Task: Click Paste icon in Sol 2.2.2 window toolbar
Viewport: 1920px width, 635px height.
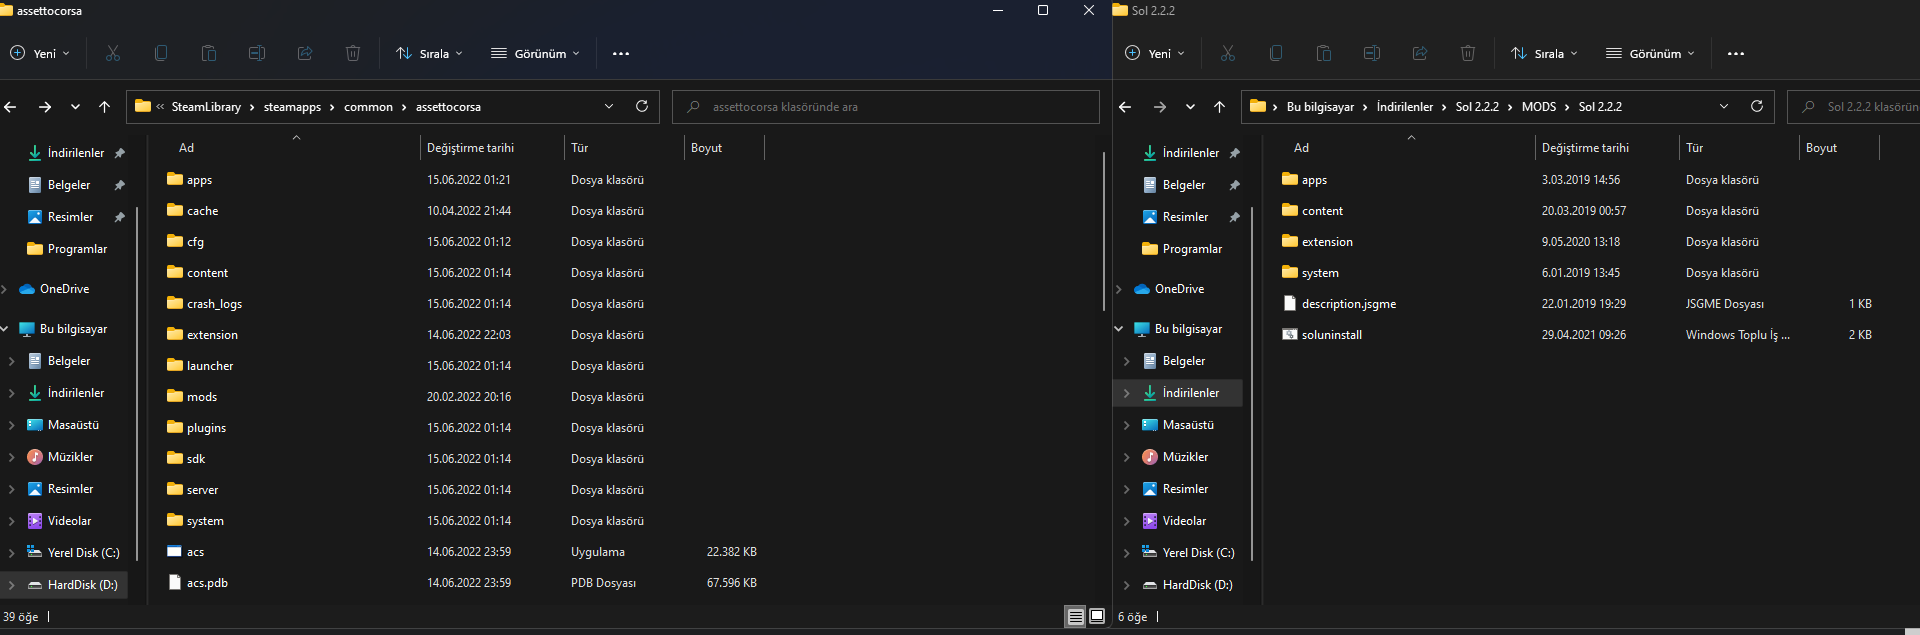Action: tap(1324, 53)
